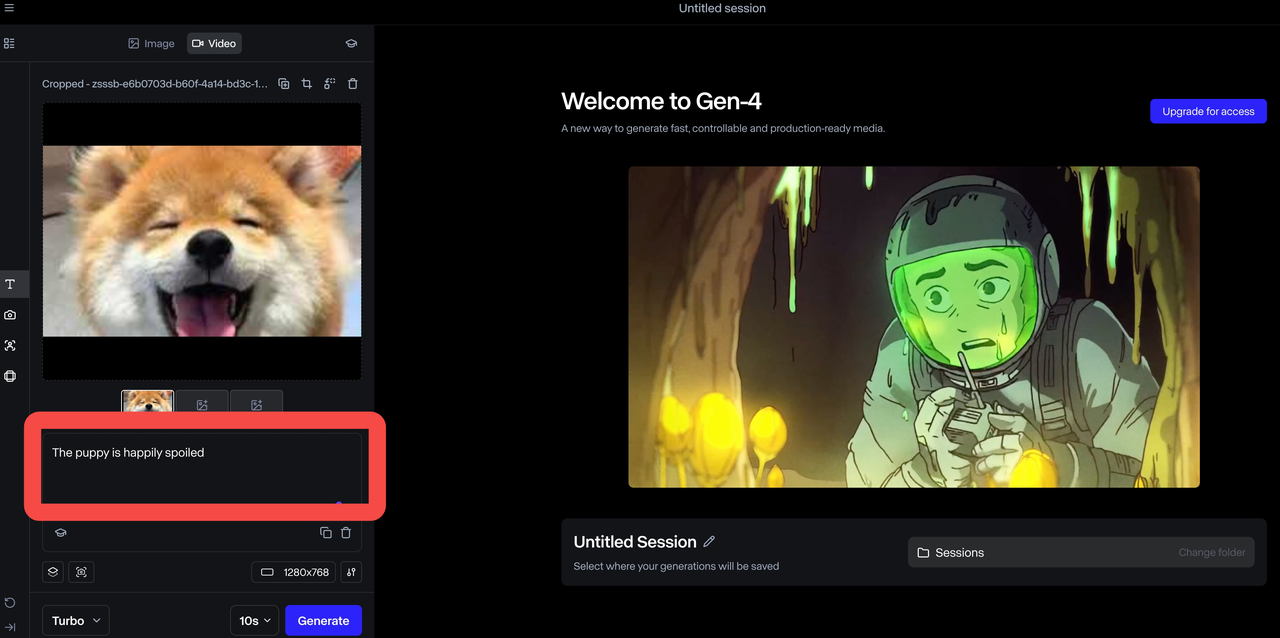Crop the uploaded image using the crop icon
The height and width of the screenshot is (638, 1280).
click(x=307, y=84)
